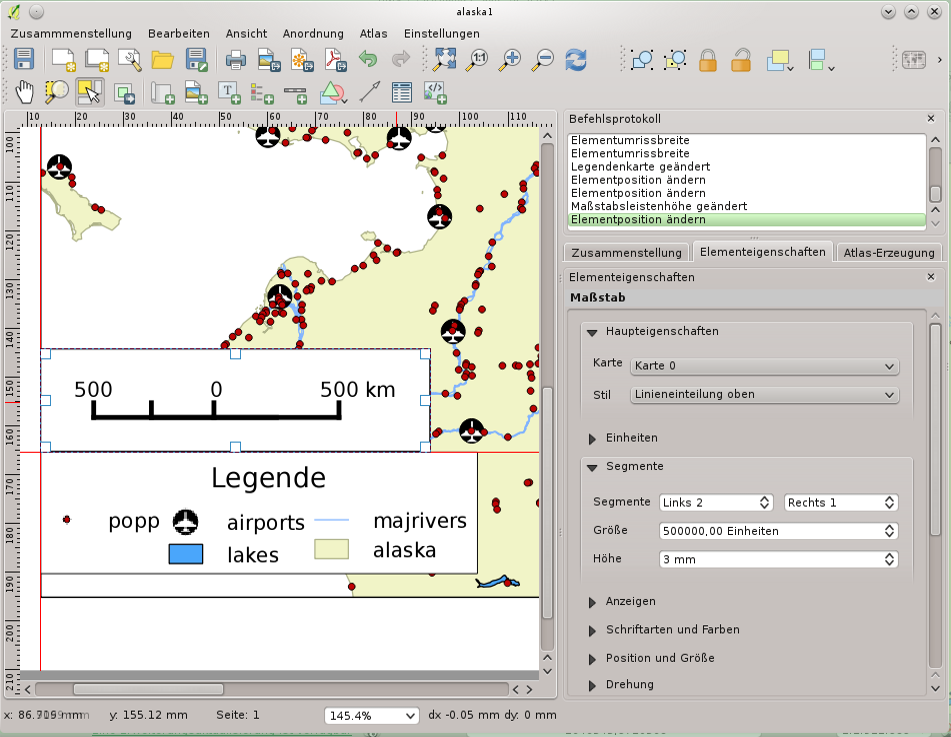
Task: Click the Save project icon
Action: [24, 59]
